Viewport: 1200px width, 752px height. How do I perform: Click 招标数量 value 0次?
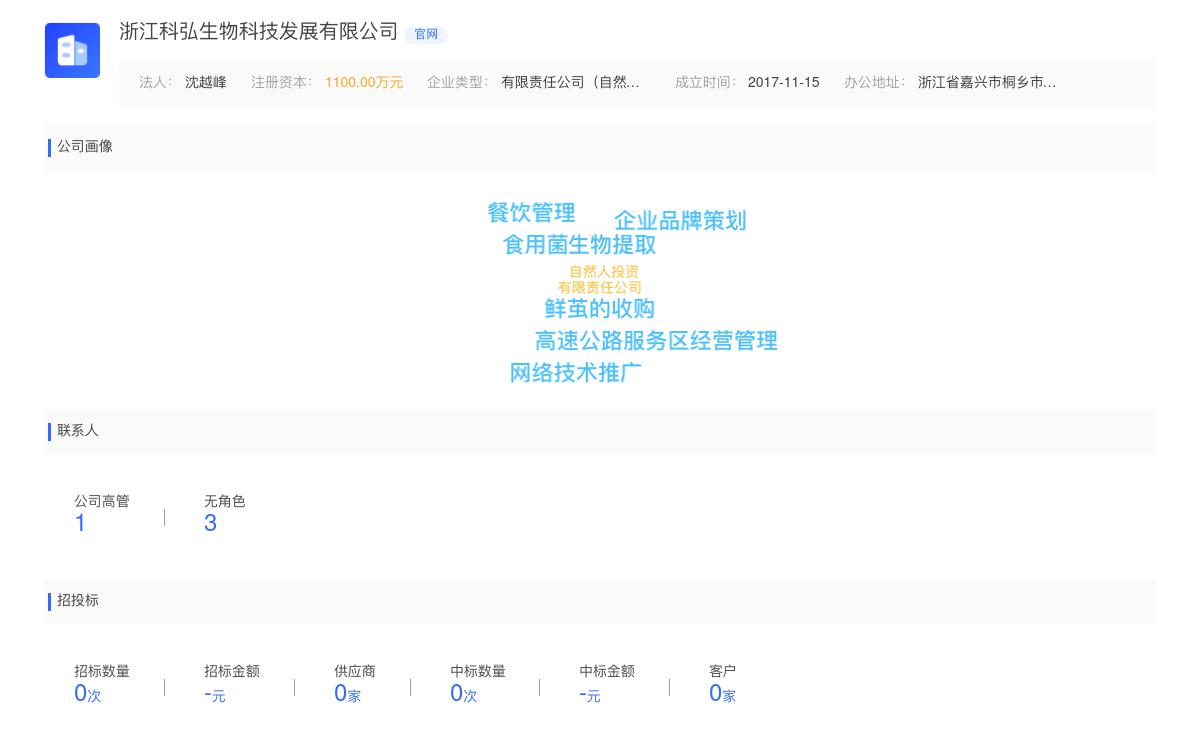point(88,694)
